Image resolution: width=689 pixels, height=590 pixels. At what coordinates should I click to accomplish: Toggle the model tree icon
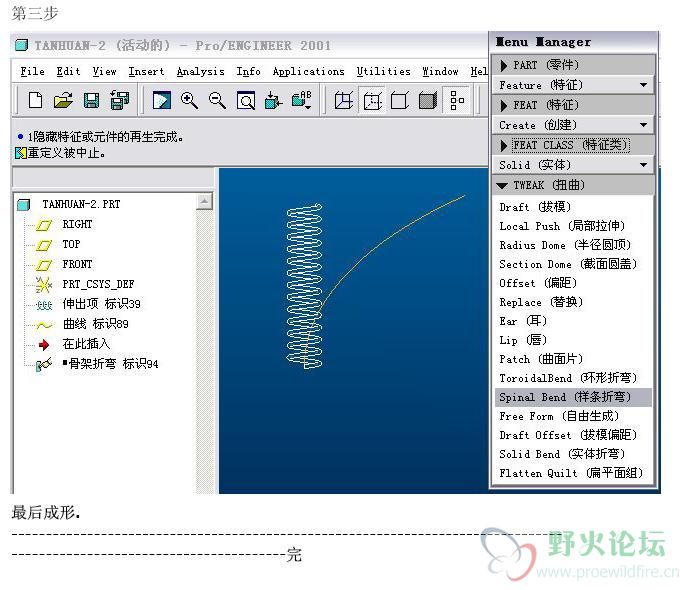[x=457, y=101]
